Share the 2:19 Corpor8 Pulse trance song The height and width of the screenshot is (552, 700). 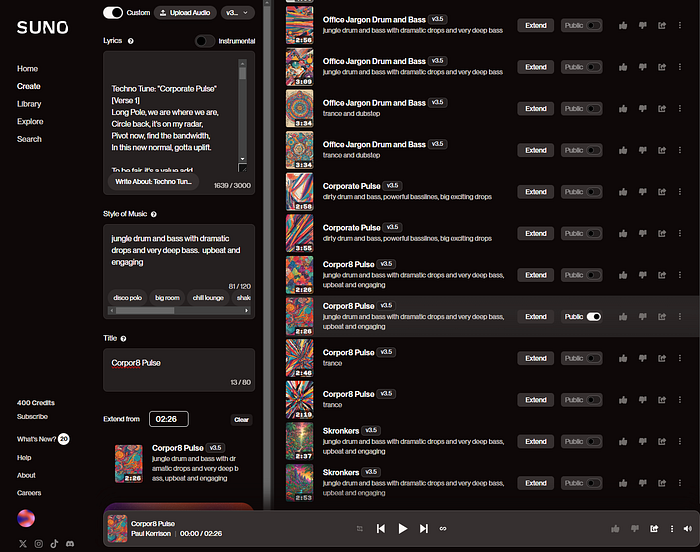pyautogui.click(x=662, y=400)
